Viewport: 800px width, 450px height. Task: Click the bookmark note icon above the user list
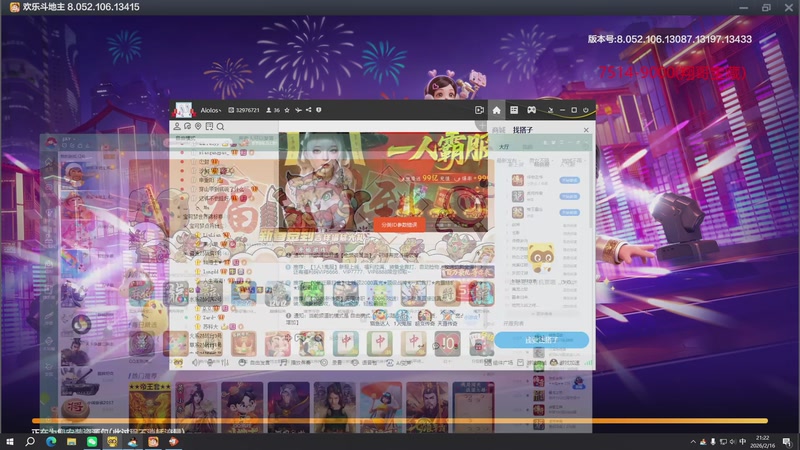point(209,126)
